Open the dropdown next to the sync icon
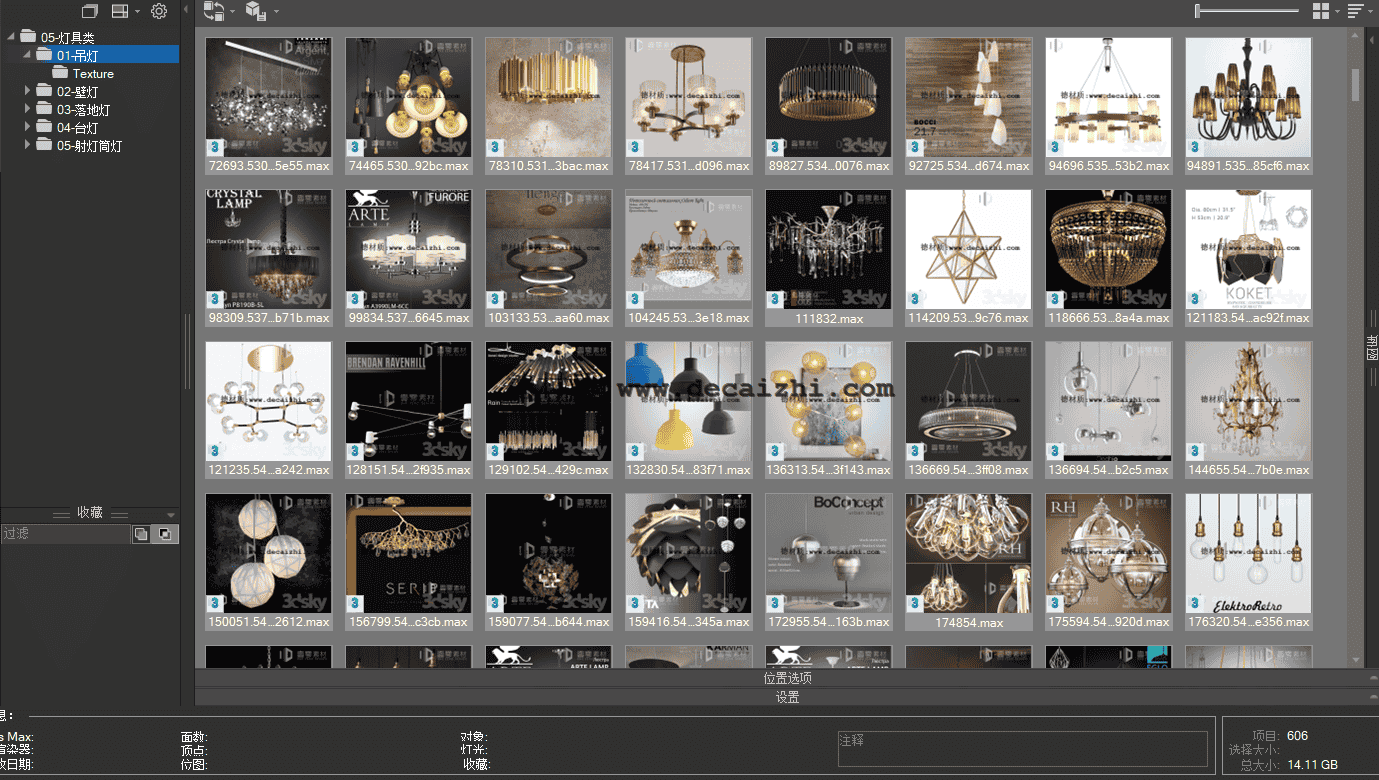The width and height of the screenshot is (1379, 780). (233, 11)
